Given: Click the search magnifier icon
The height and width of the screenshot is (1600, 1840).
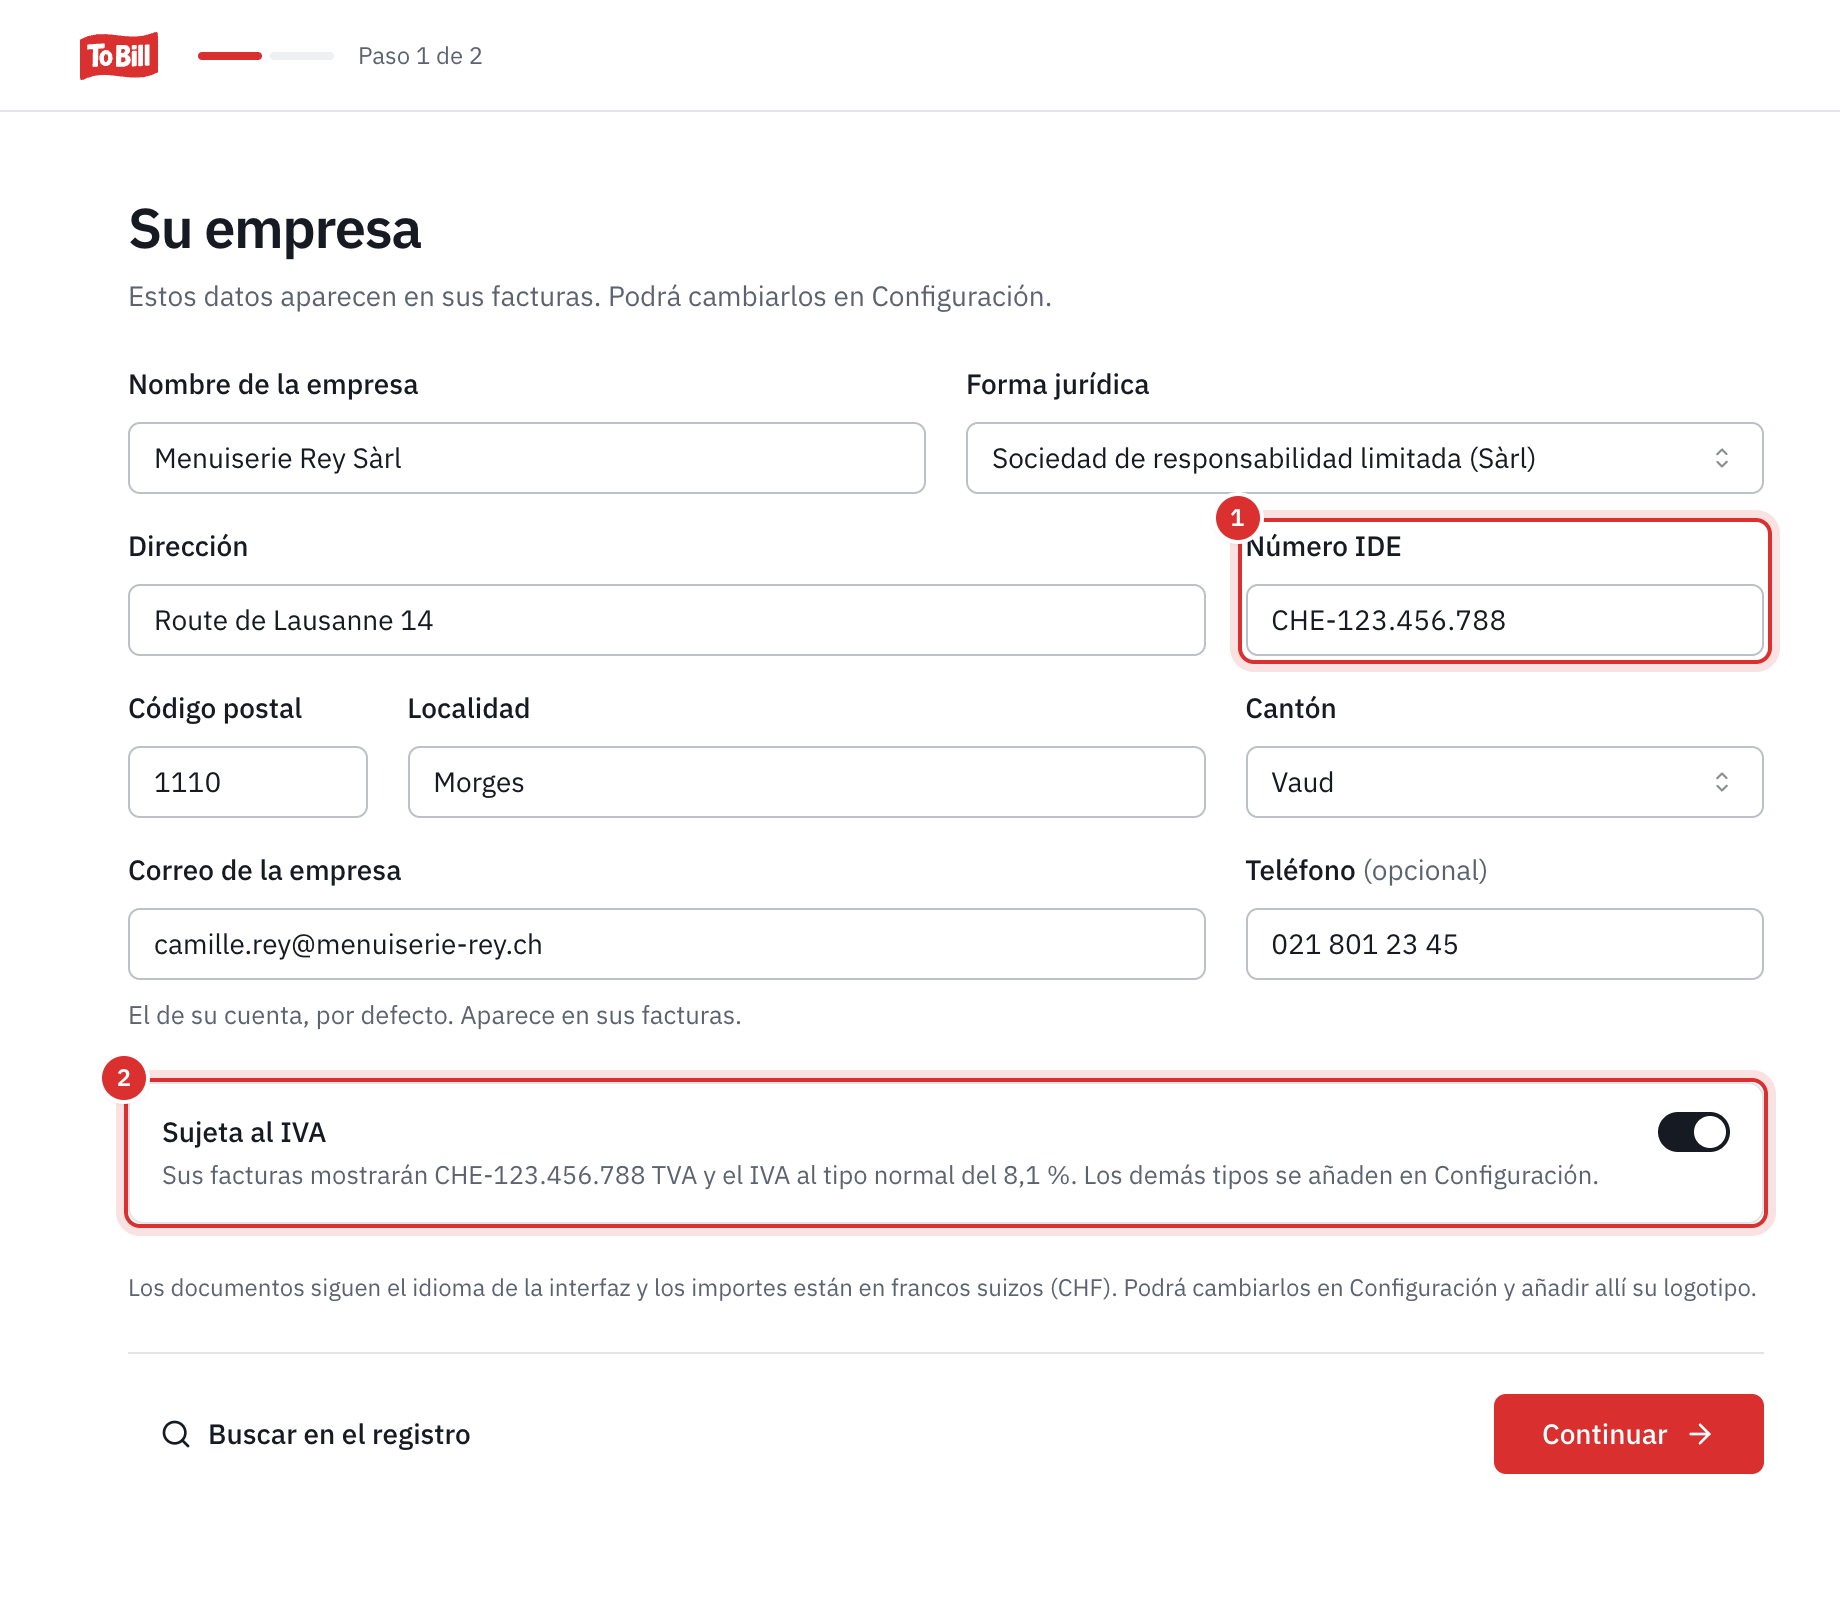Looking at the screenshot, I should coord(176,1434).
